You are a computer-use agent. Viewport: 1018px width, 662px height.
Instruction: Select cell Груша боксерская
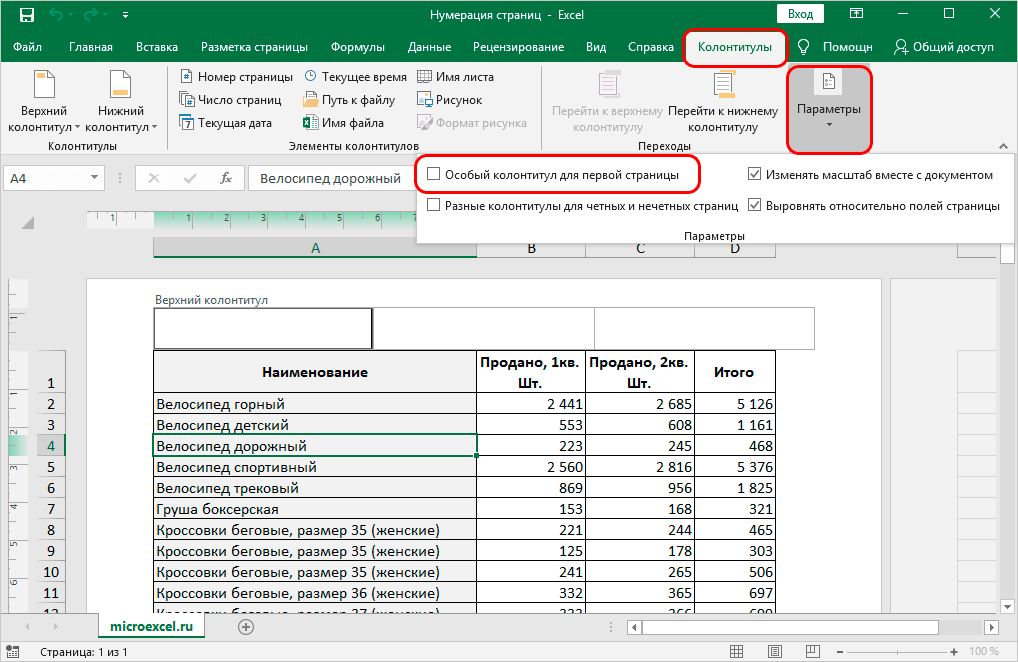[x=315, y=509]
